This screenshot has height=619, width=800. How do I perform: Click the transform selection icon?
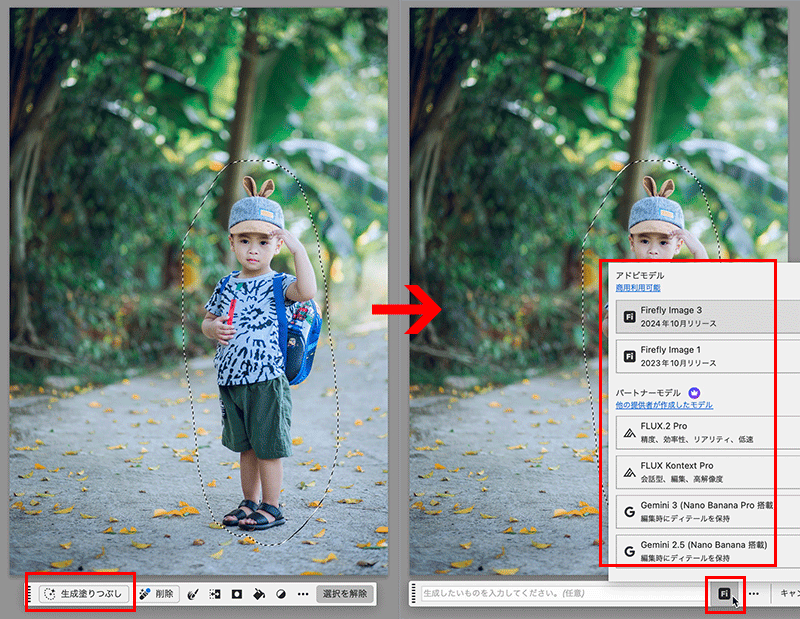[x=215, y=593]
